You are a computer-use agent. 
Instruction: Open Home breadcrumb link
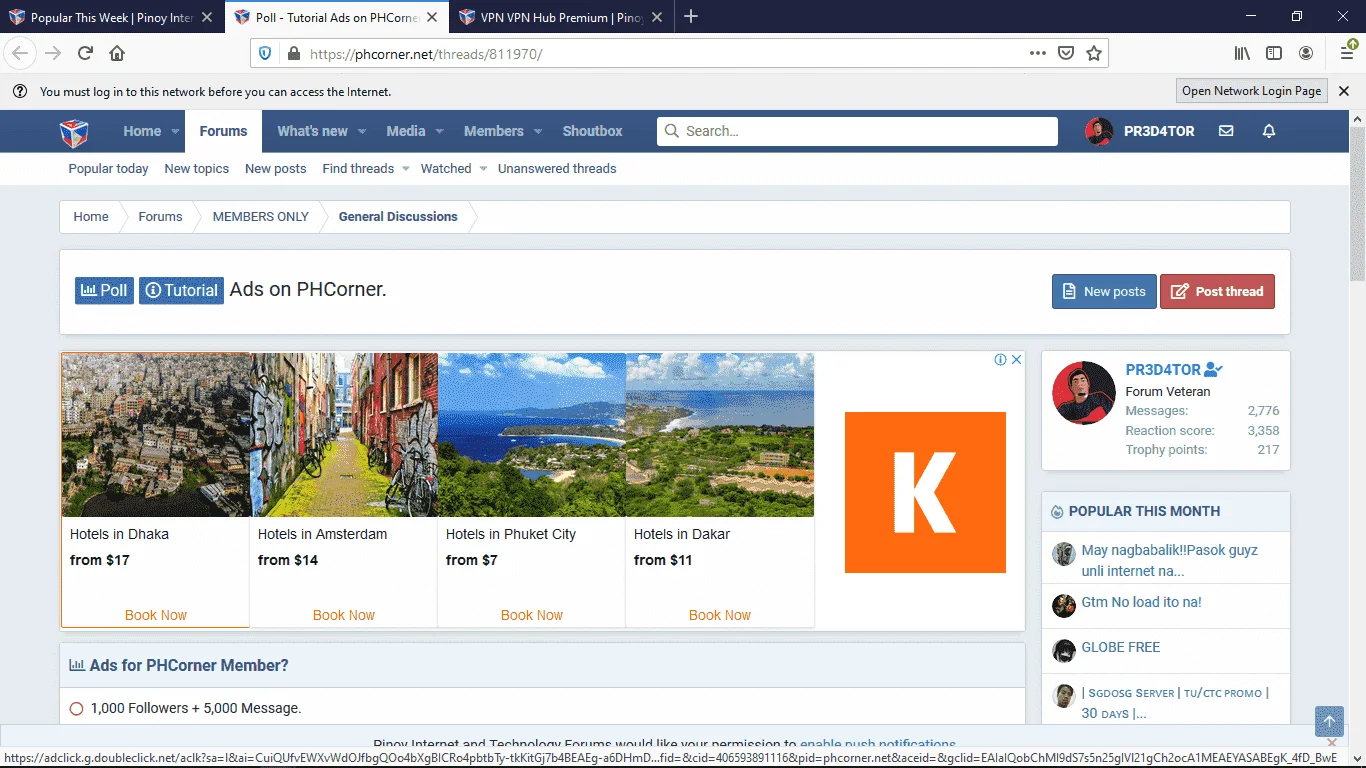point(91,217)
